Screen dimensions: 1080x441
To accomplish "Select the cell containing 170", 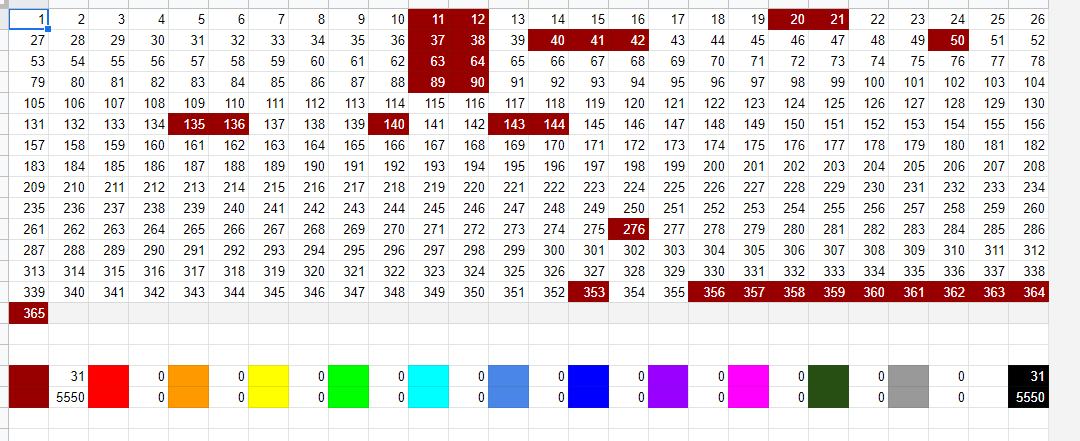I will click(x=548, y=145).
